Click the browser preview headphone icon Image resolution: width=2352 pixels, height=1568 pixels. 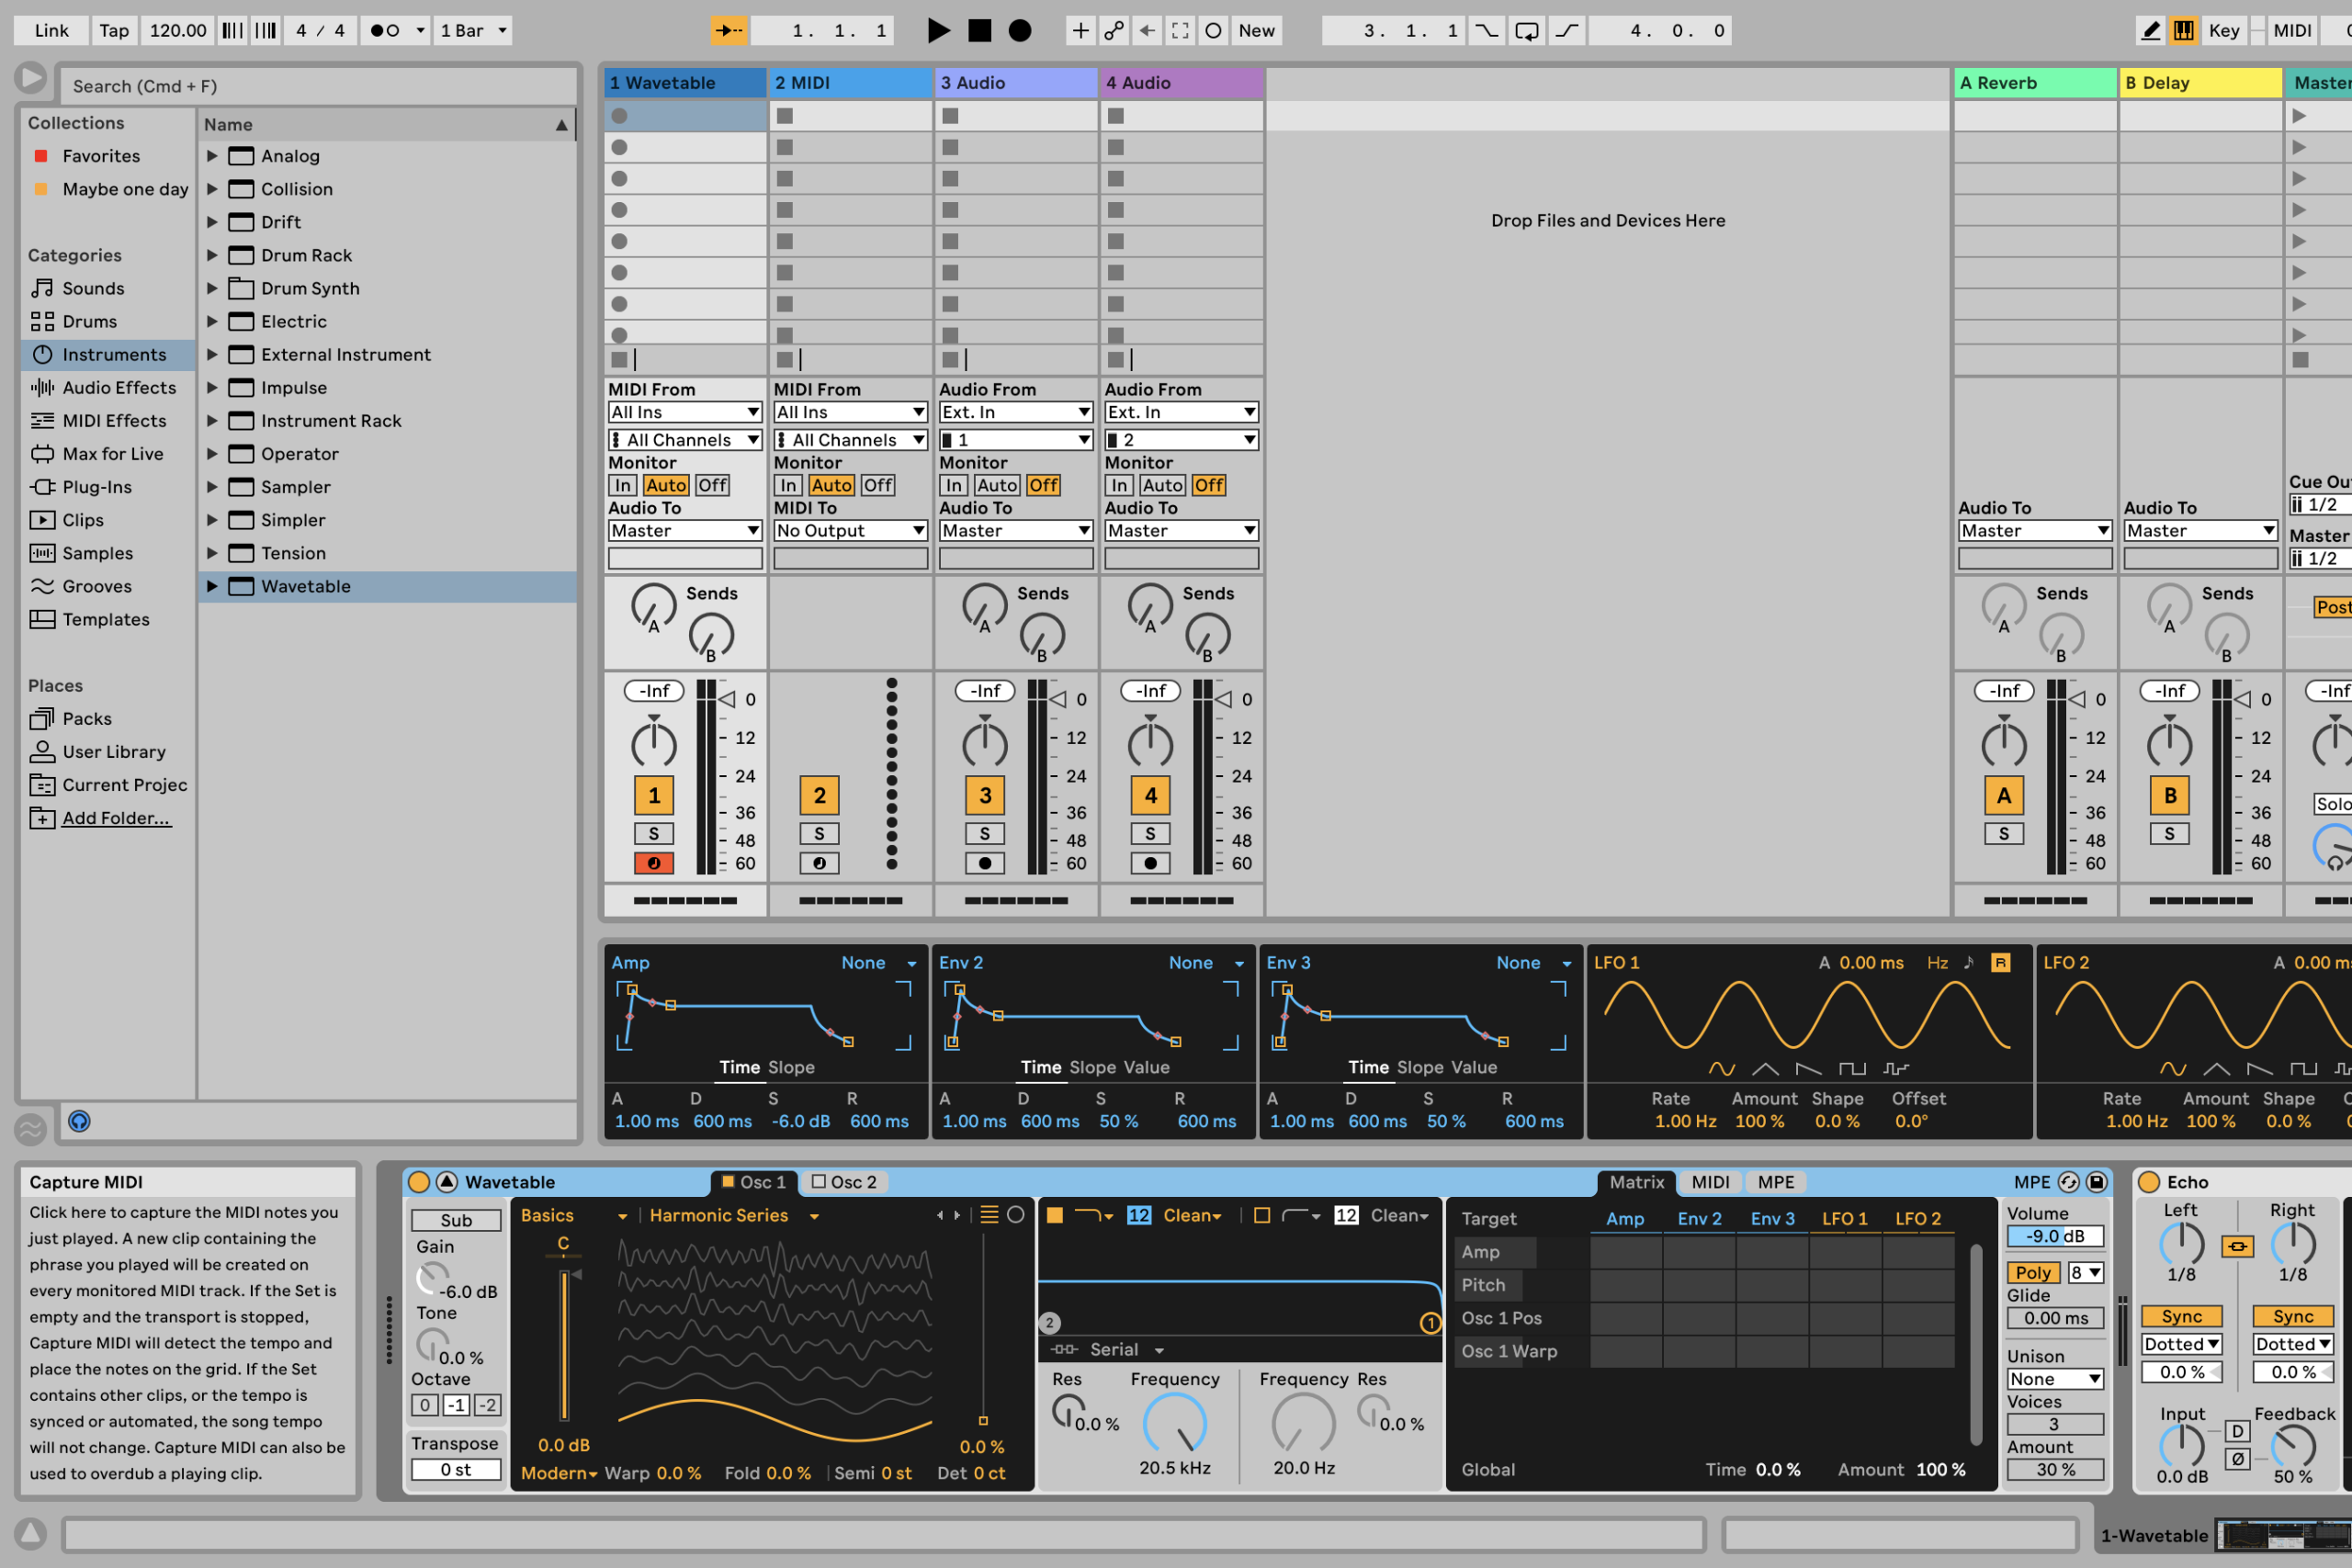(79, 1121)
